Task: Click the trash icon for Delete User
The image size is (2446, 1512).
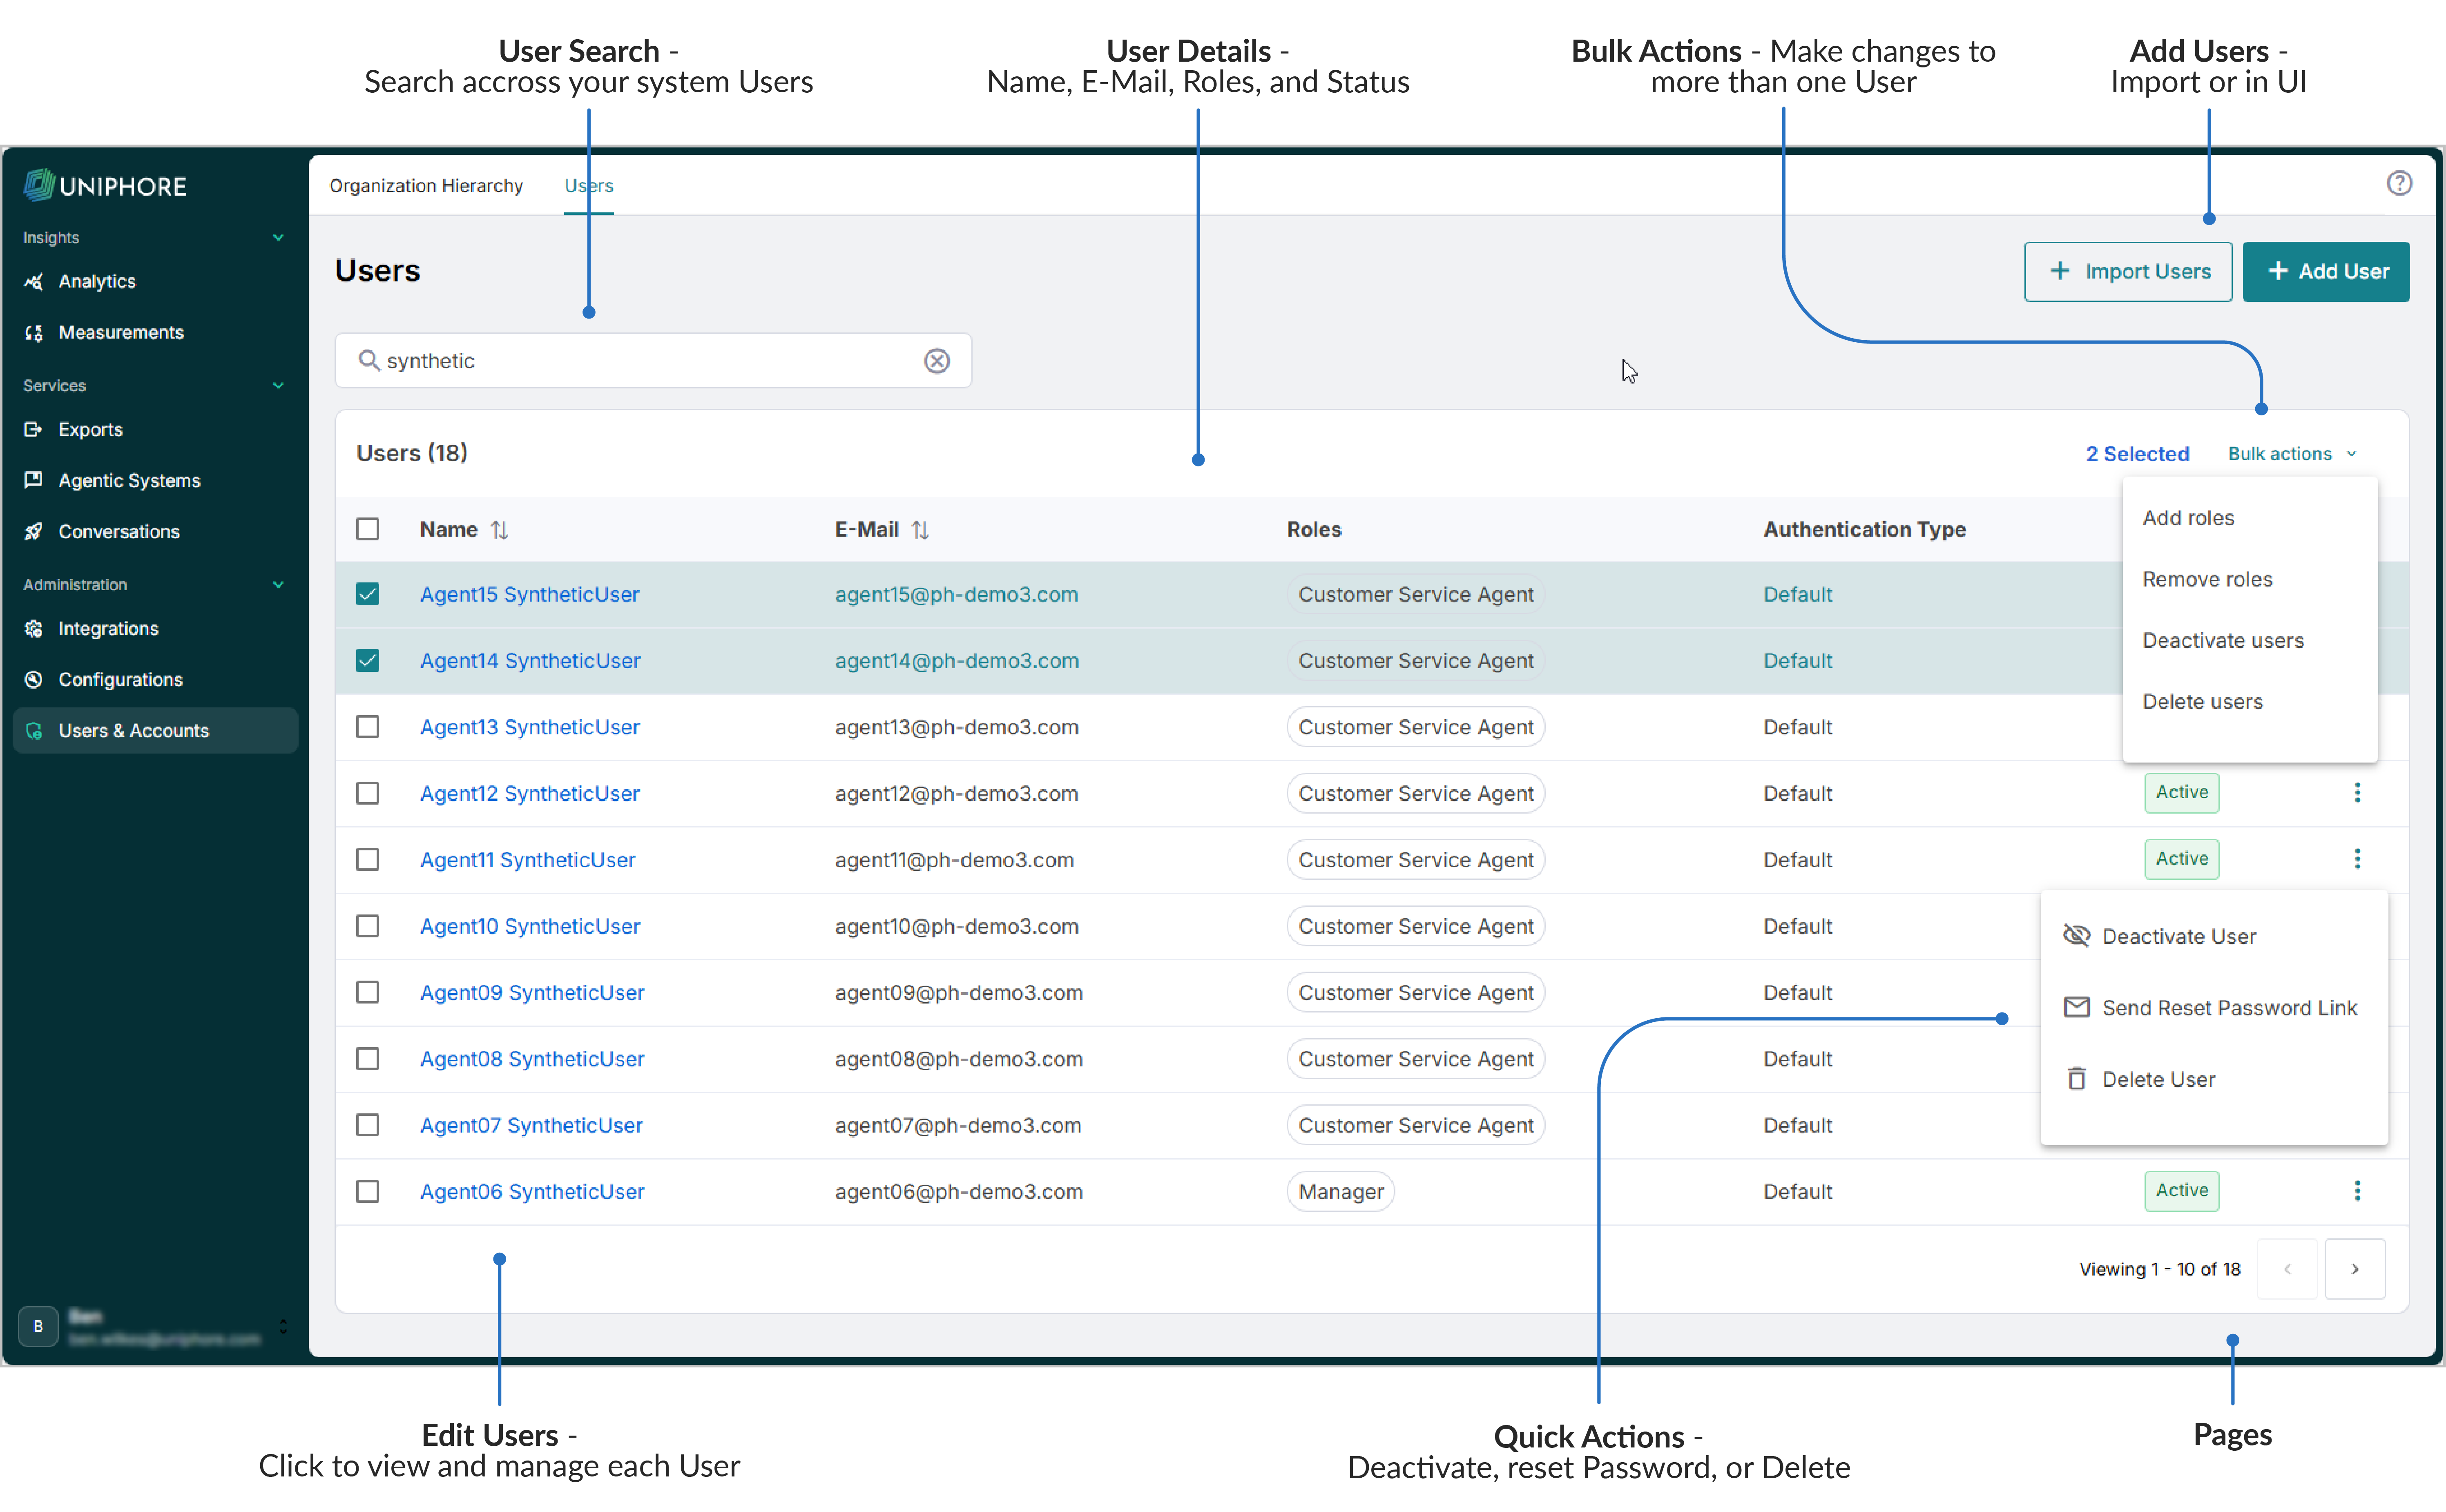Action: click(2077, 1079)
